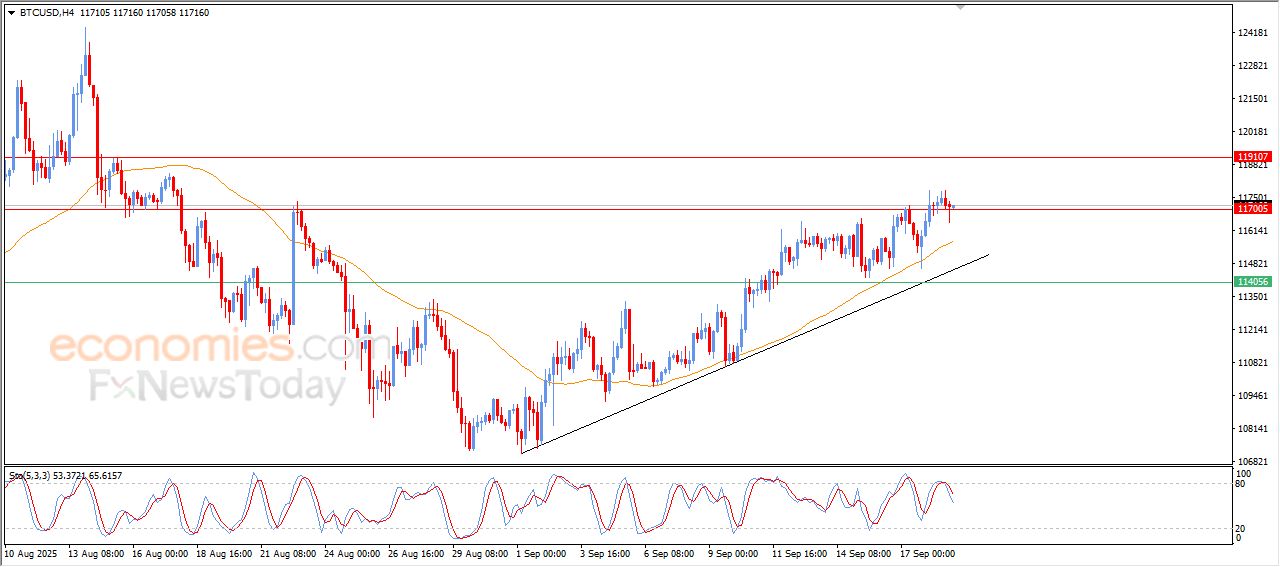
Task: Click the 112141 price axis value
Action: click(1255, 330)
